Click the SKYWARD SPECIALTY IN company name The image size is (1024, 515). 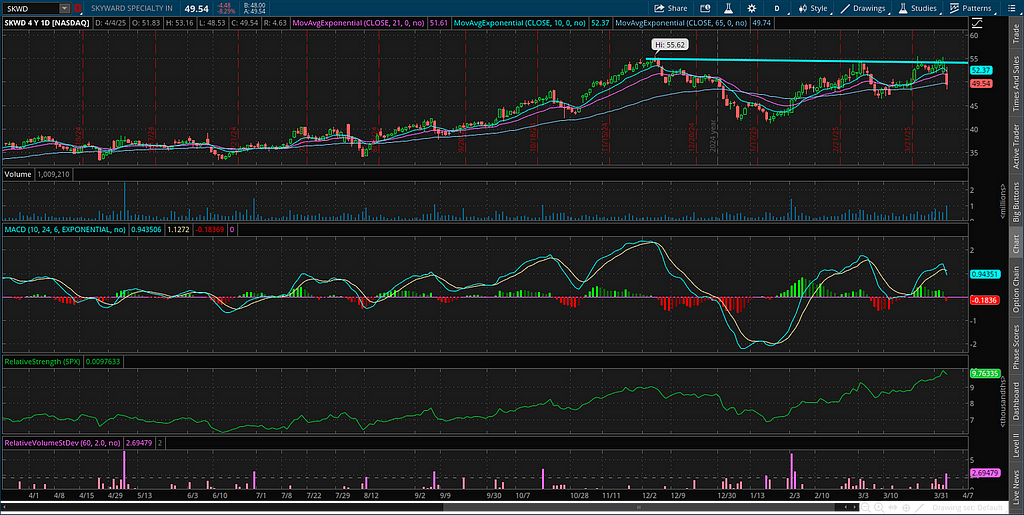(x=131, y=8)
